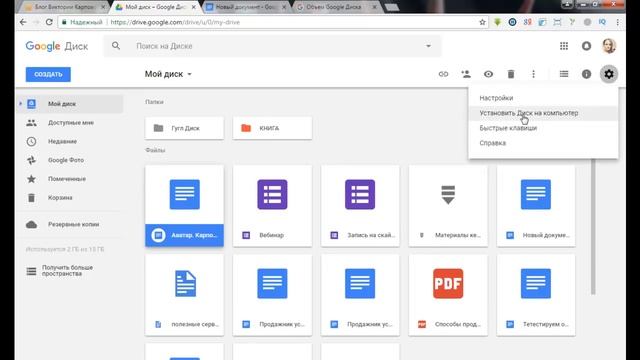Click Получить больше пространства link
The width and height of the screenshot is (640, 360).
pos(67,271)
